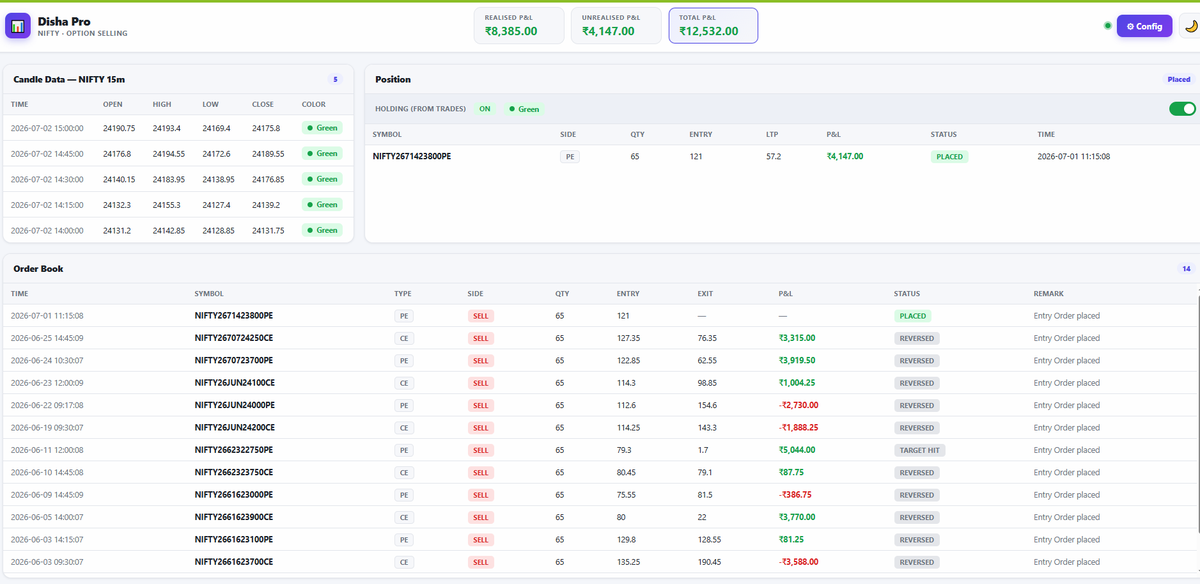This screenshot has height=584, width=1200.
Task: Click Green badge for 14:45:00 candle
Action: click(322, 154)
